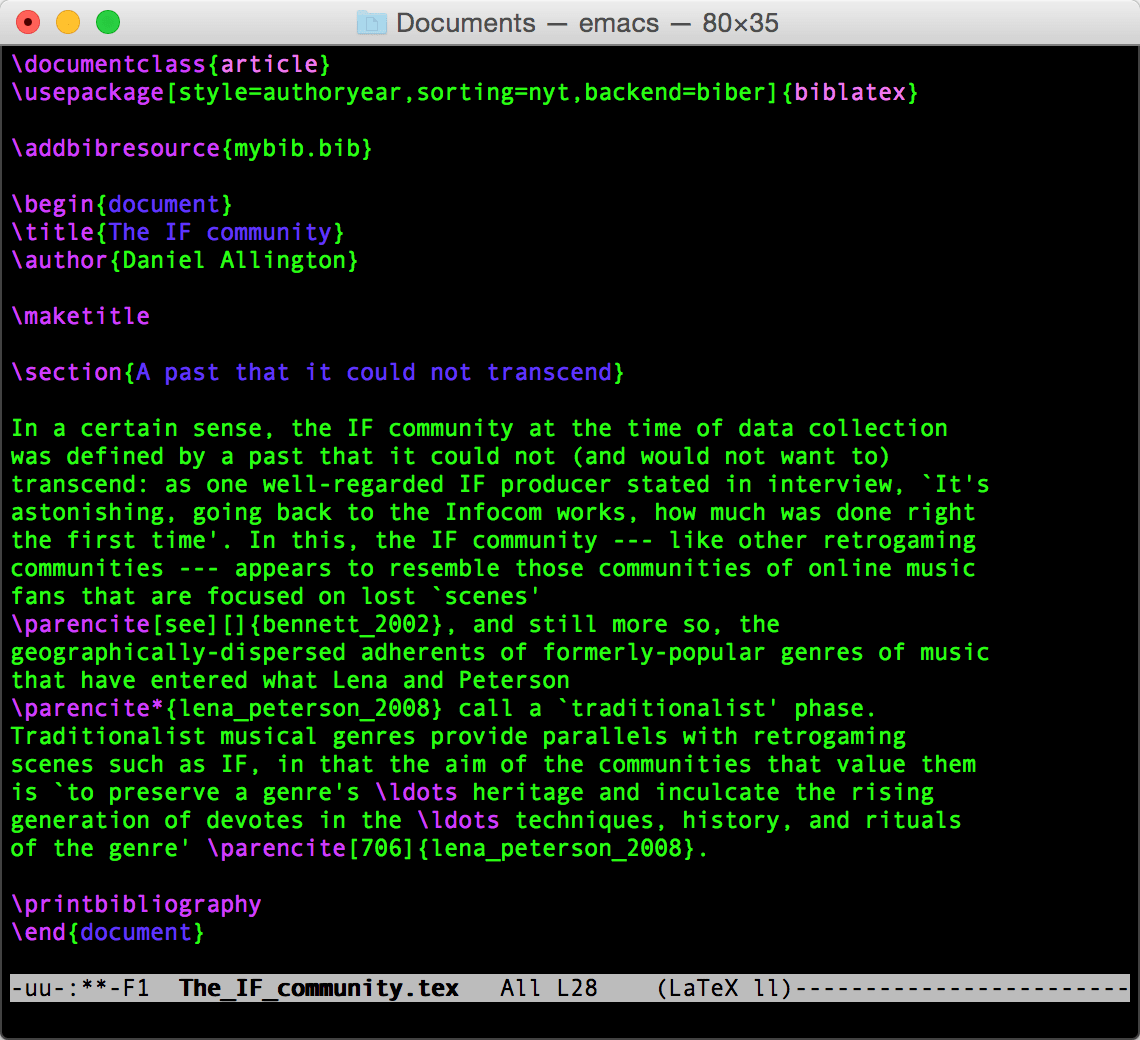The width and height of the screenshot is (1140, 1040).
Task: Click the red close window button
Action: [x=28, y=23]
